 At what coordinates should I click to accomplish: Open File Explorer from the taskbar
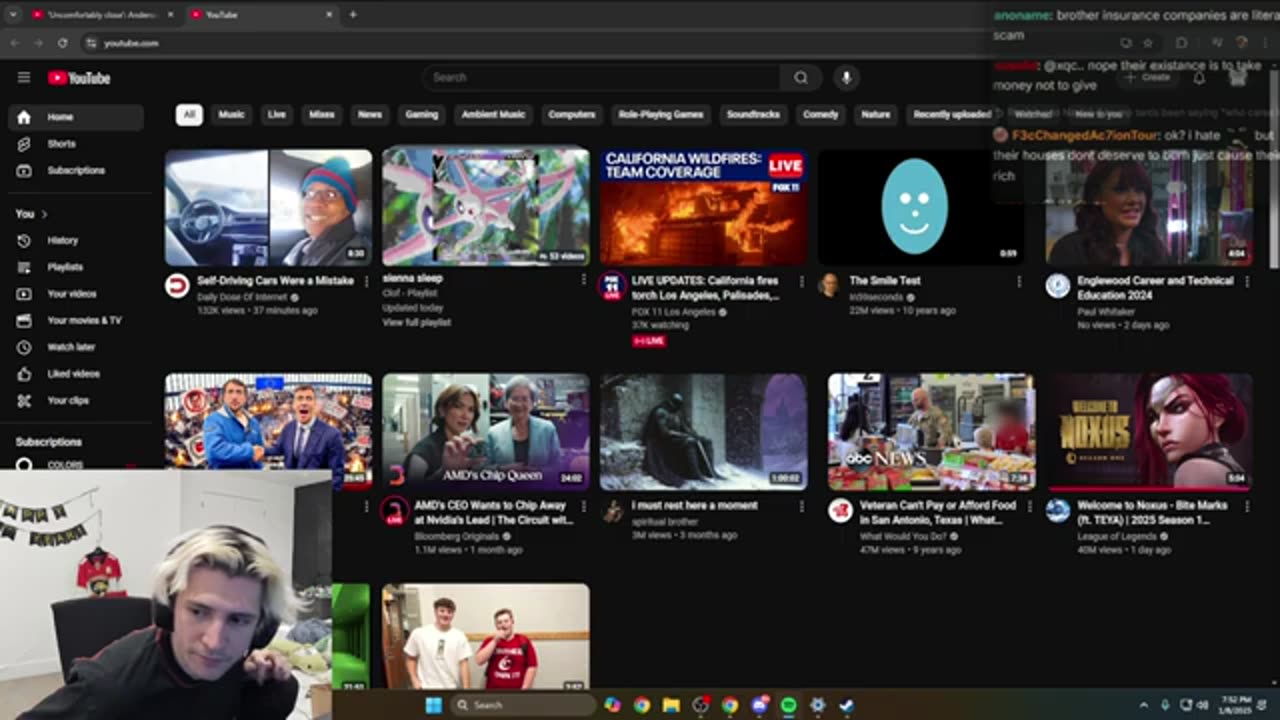click(x=671, y=705)
